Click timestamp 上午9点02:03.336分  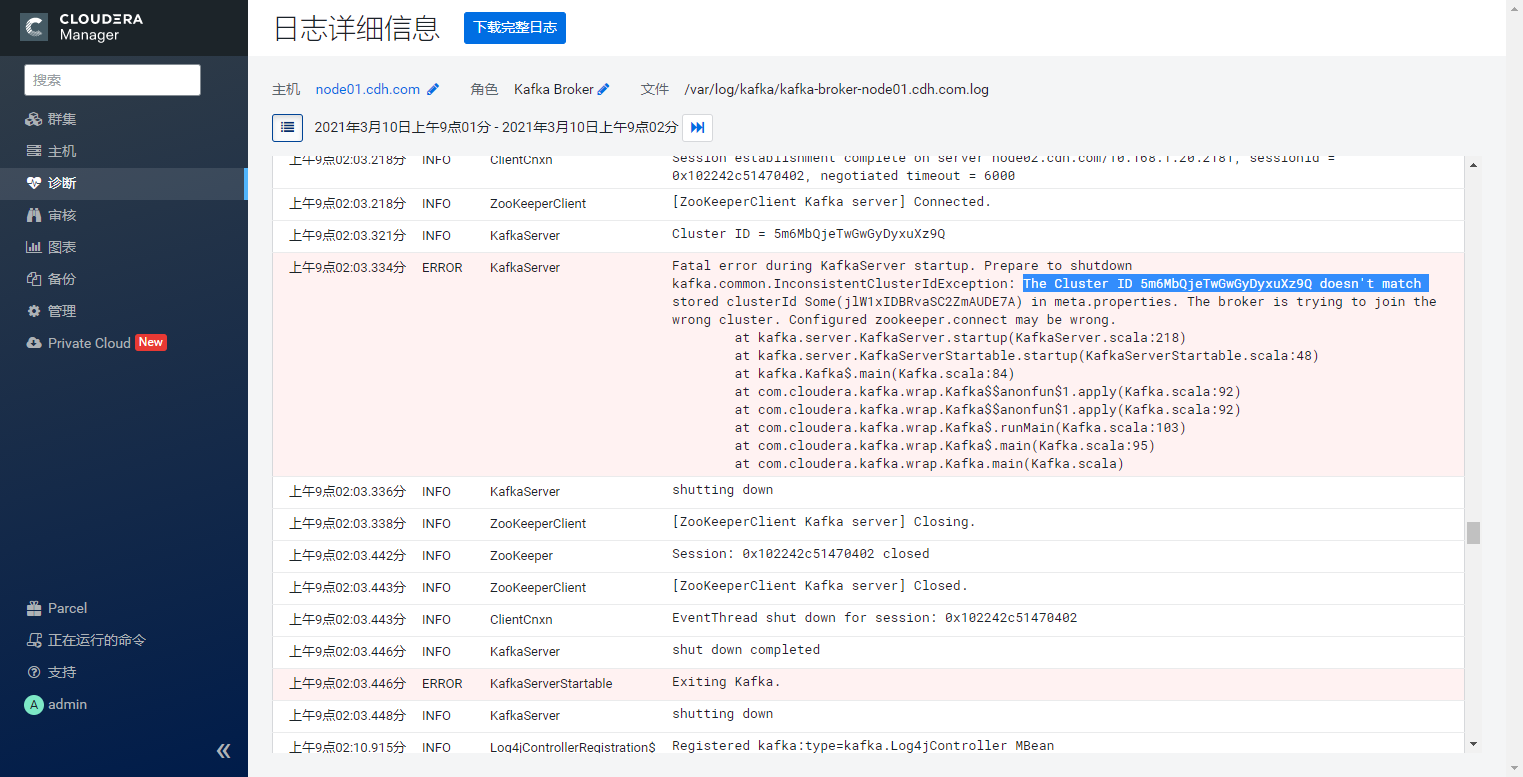(x=348, y=492)
